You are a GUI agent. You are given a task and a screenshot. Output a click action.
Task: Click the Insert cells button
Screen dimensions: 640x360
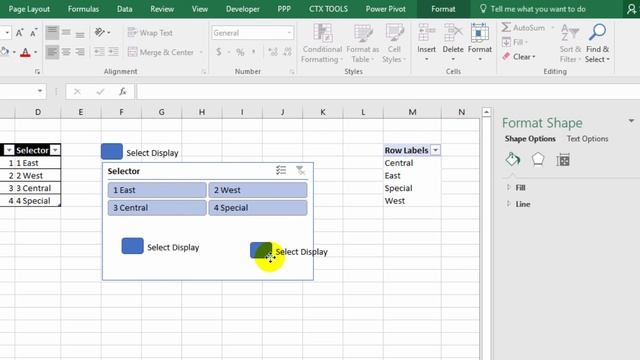[427, 43]
